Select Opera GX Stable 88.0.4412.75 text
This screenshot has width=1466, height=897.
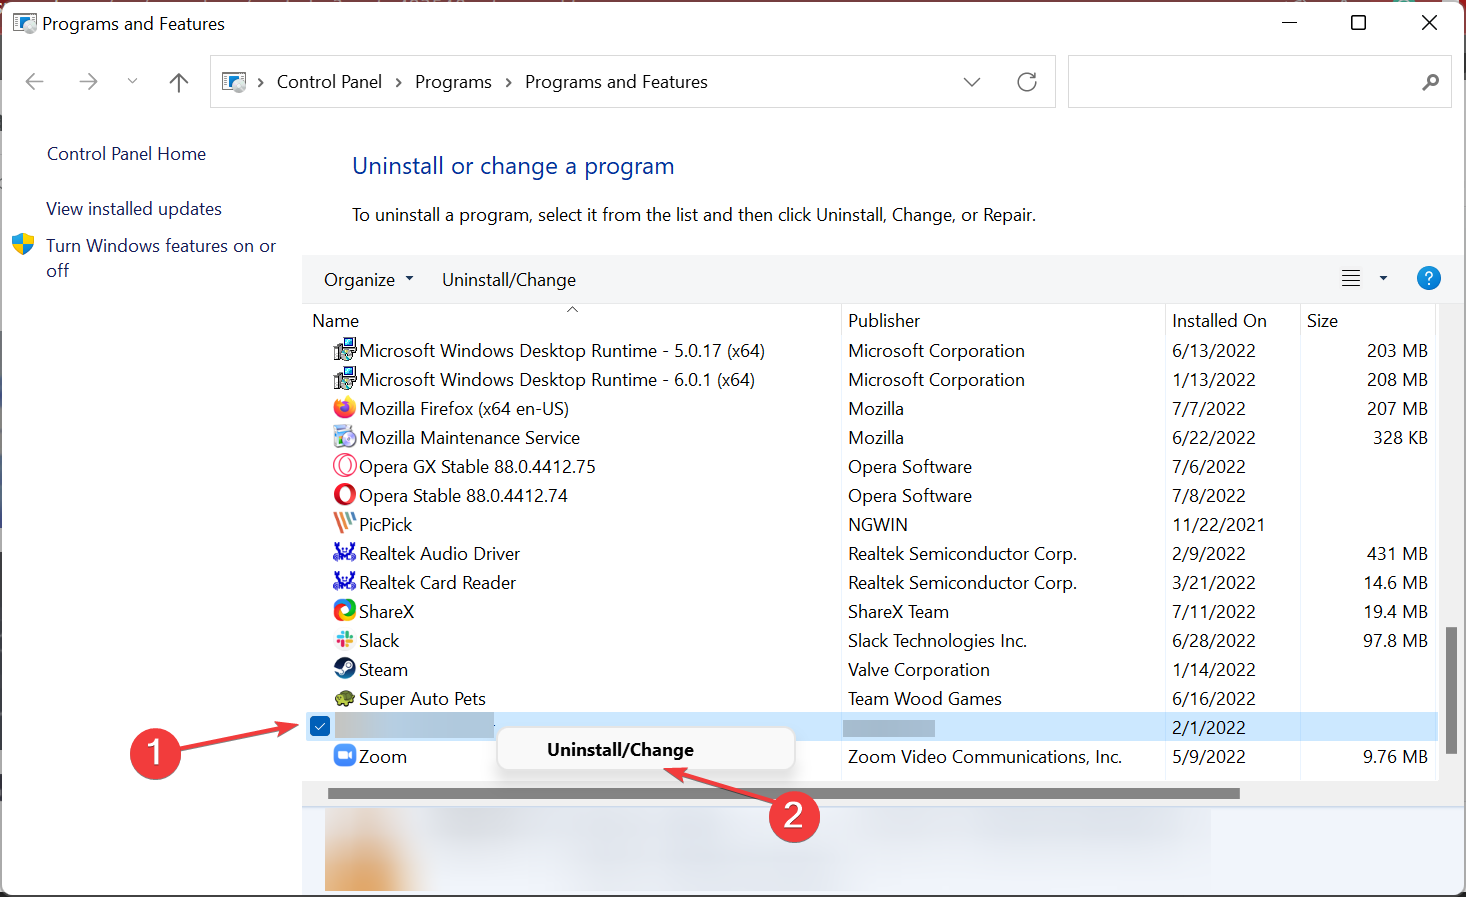[x=477, y=467]
